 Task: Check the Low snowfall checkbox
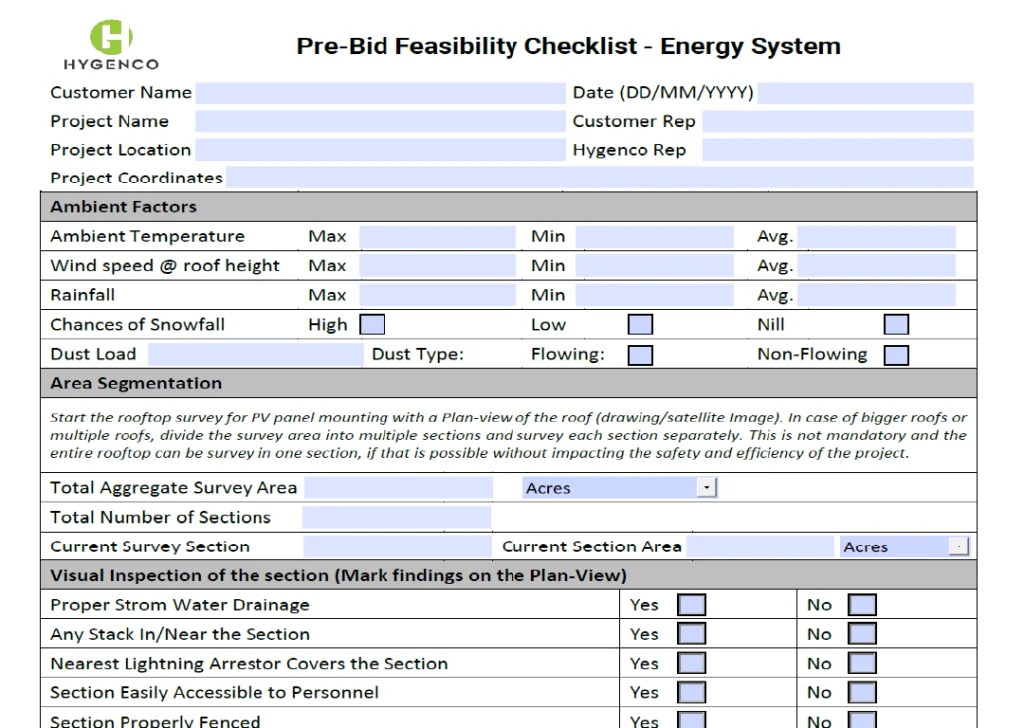(x=640, y=325)
